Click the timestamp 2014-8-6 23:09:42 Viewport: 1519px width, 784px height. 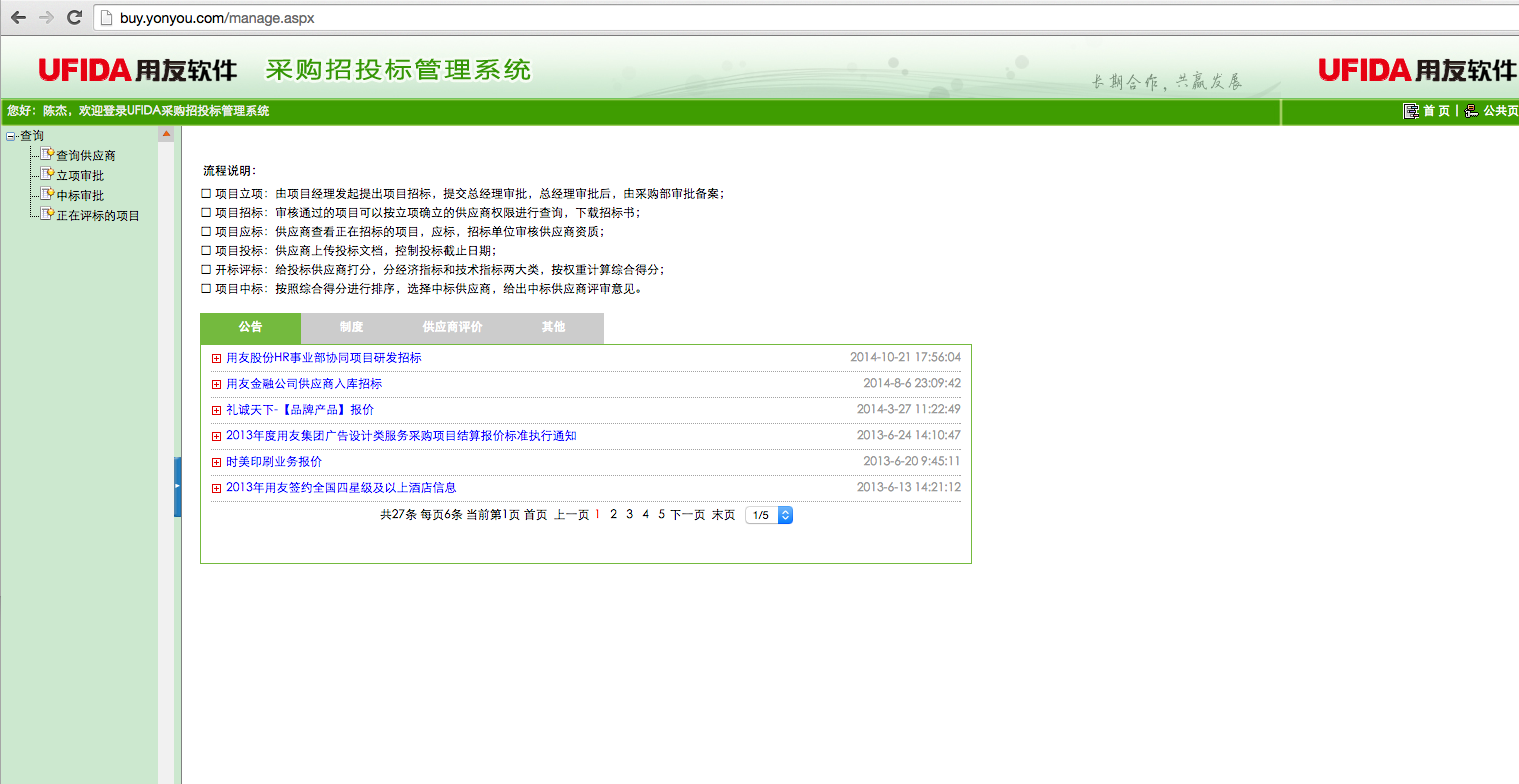coord(912,383)
